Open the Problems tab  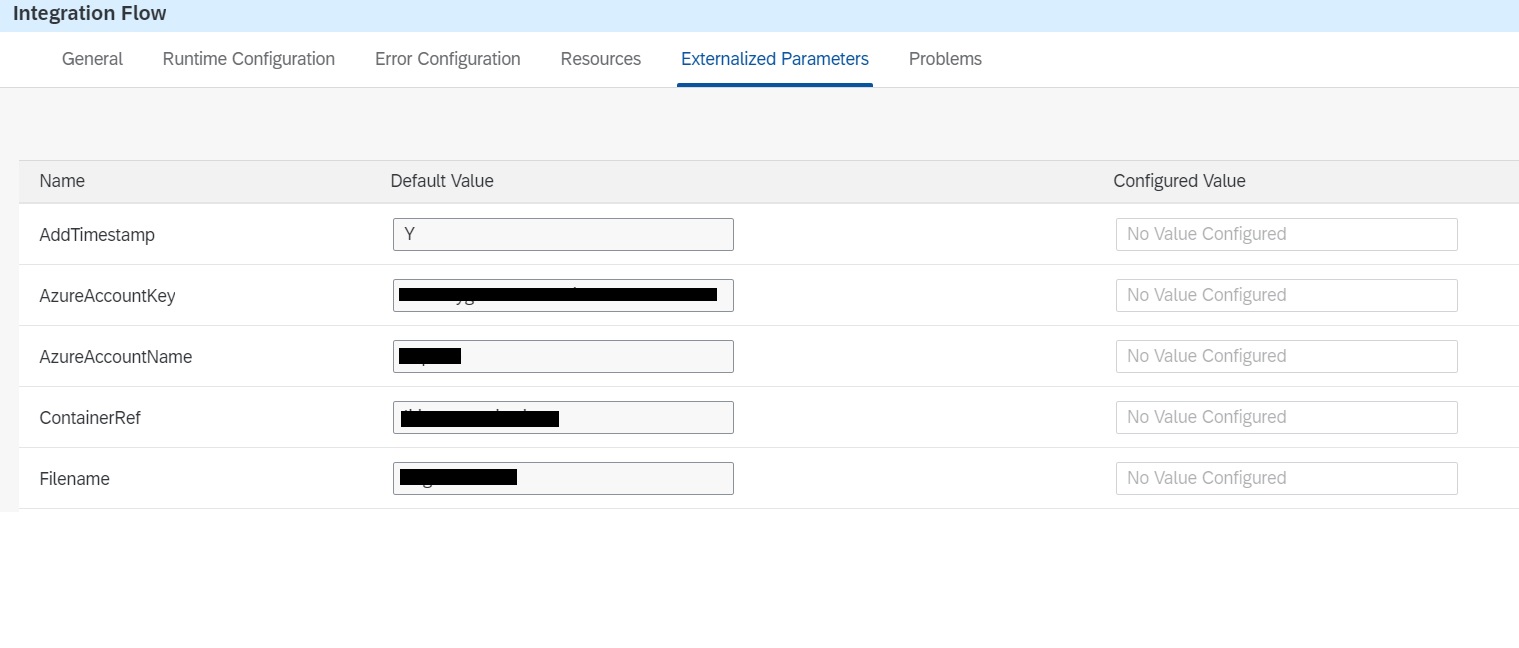coord(944,59)
